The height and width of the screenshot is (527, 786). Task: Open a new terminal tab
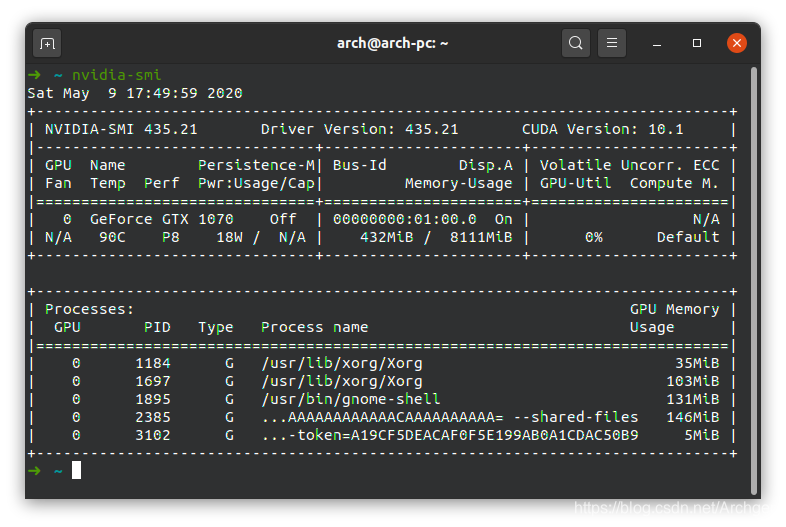47,44
